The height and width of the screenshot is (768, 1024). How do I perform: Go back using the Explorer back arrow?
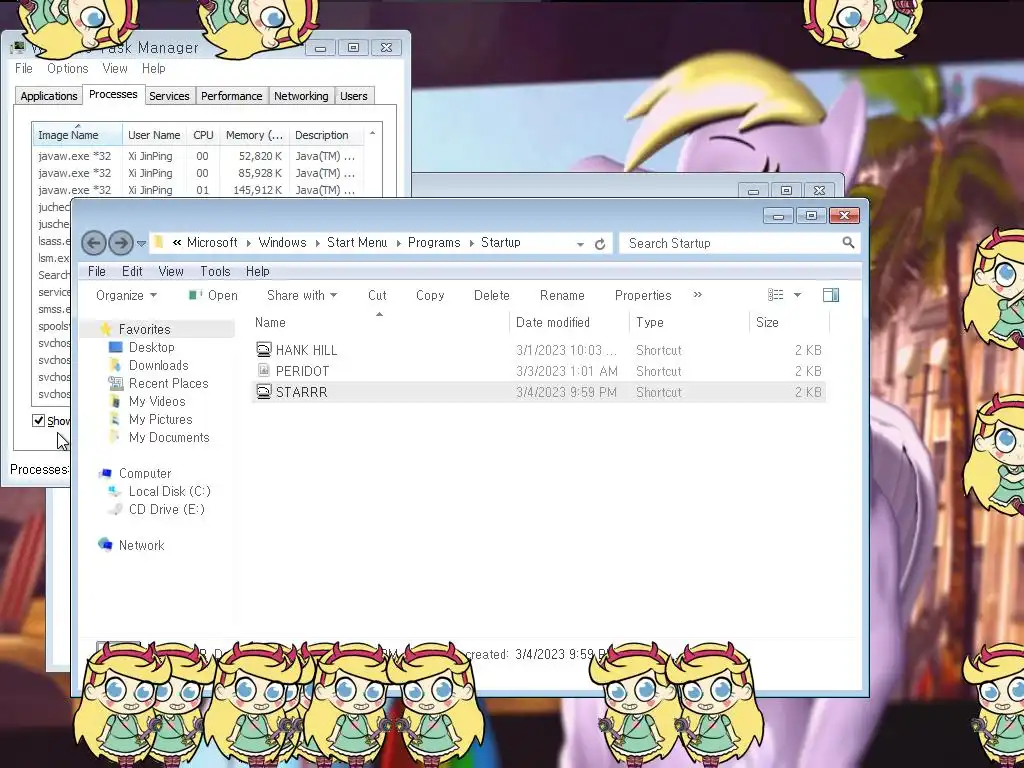point(93,244)
